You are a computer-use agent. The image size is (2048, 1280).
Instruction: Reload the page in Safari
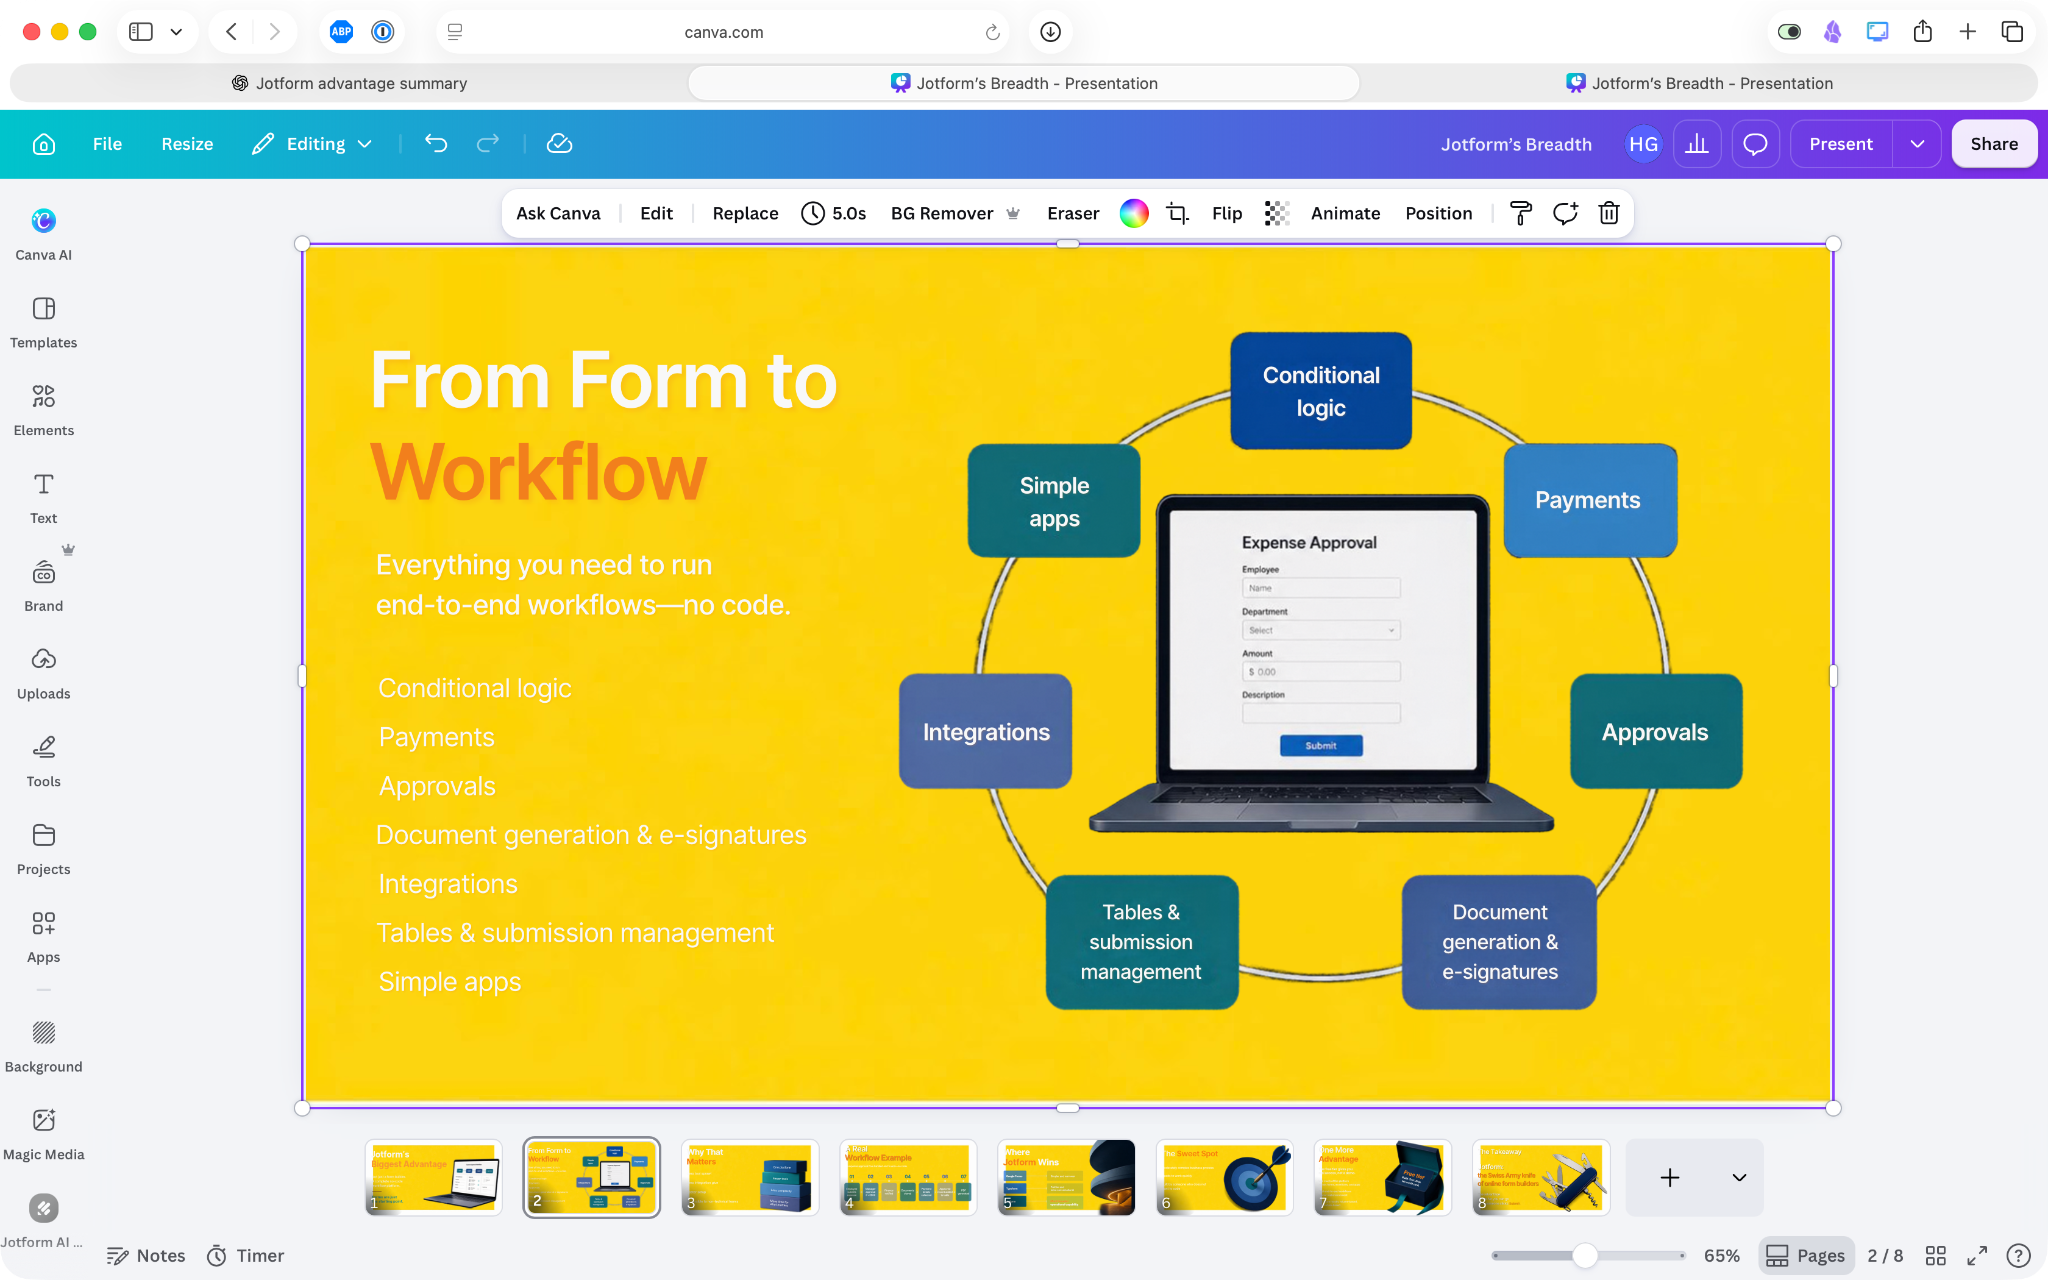click(x=992, y=32)
